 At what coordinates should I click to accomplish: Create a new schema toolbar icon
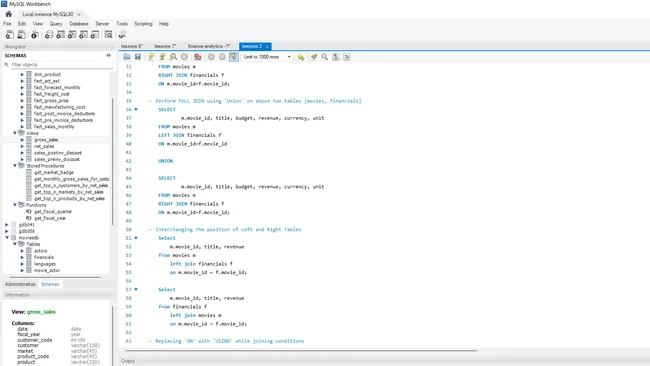coord(49,35)
